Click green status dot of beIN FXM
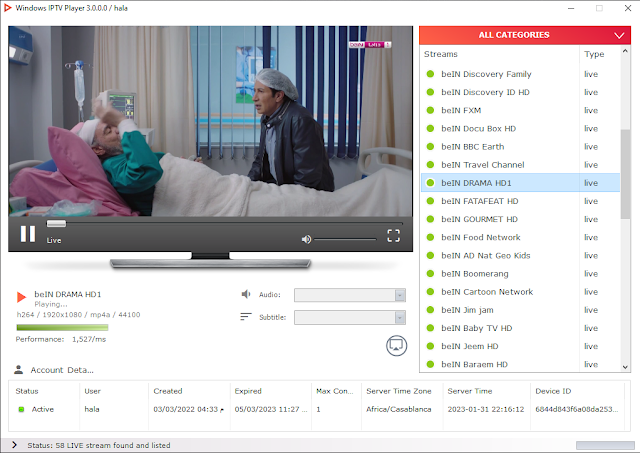 click(x=430, y=110)
